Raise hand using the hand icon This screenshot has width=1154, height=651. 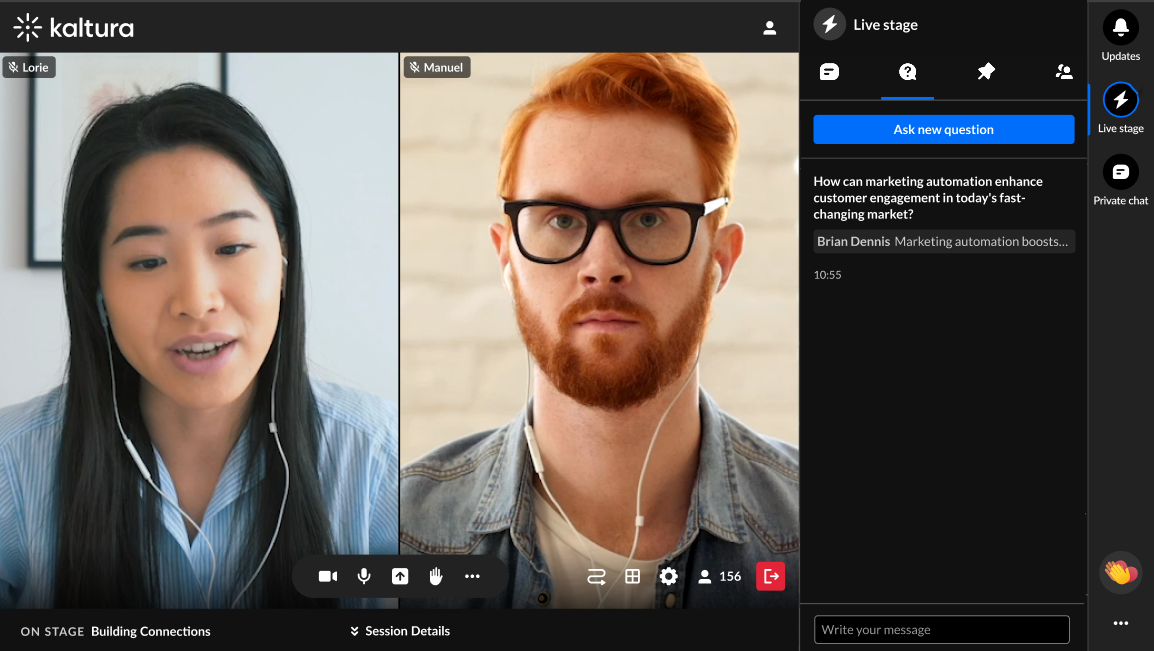pos(436,576)
